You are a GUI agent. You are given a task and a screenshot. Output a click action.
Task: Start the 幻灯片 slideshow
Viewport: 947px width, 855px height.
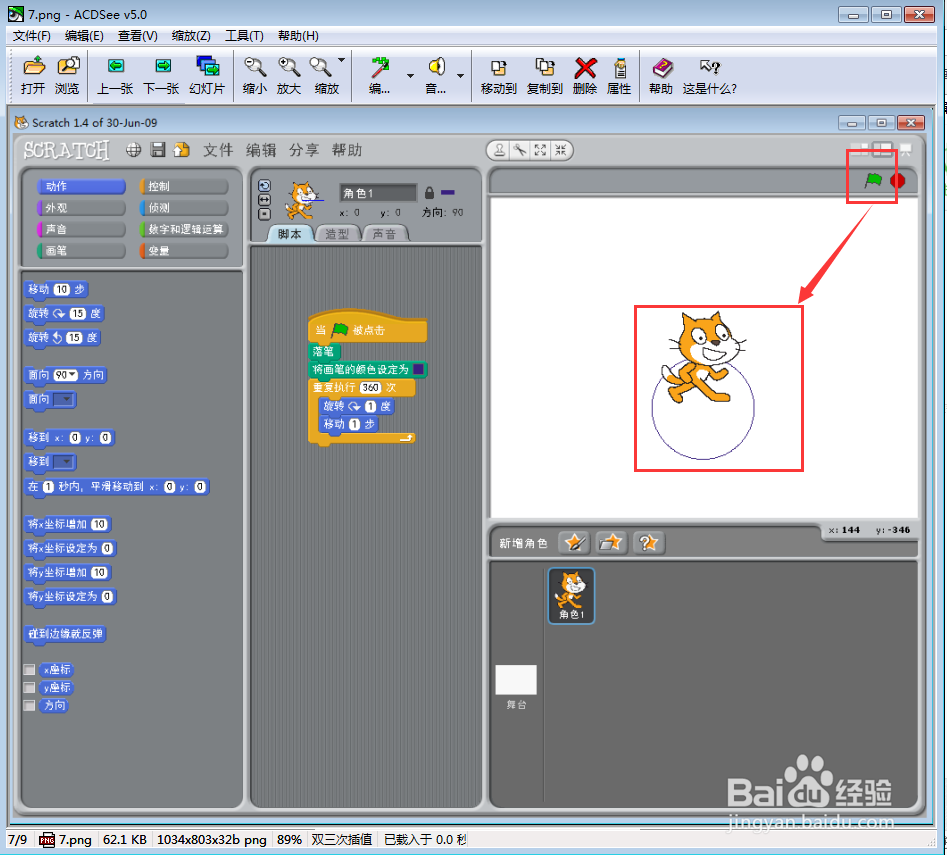(207, 75)
